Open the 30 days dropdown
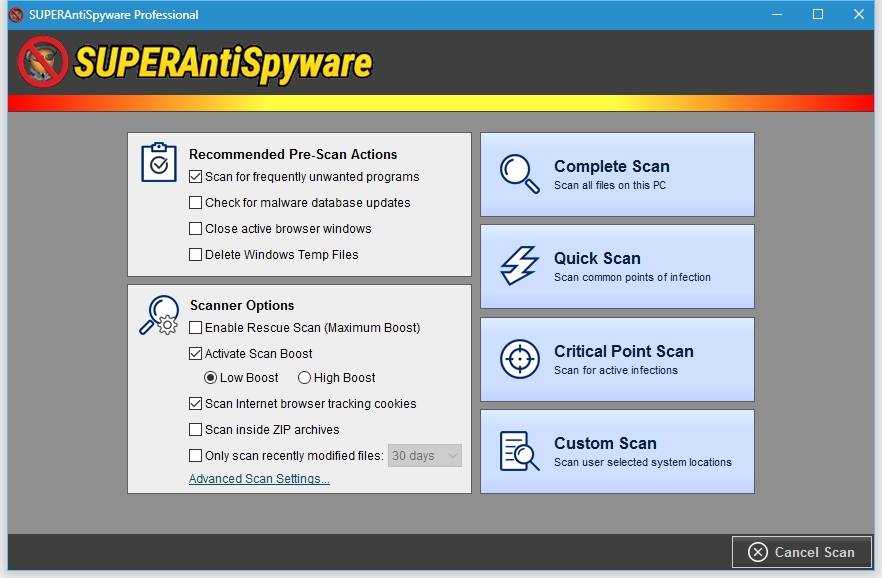This screenshot has height=578, width=882. click(425, 456)
